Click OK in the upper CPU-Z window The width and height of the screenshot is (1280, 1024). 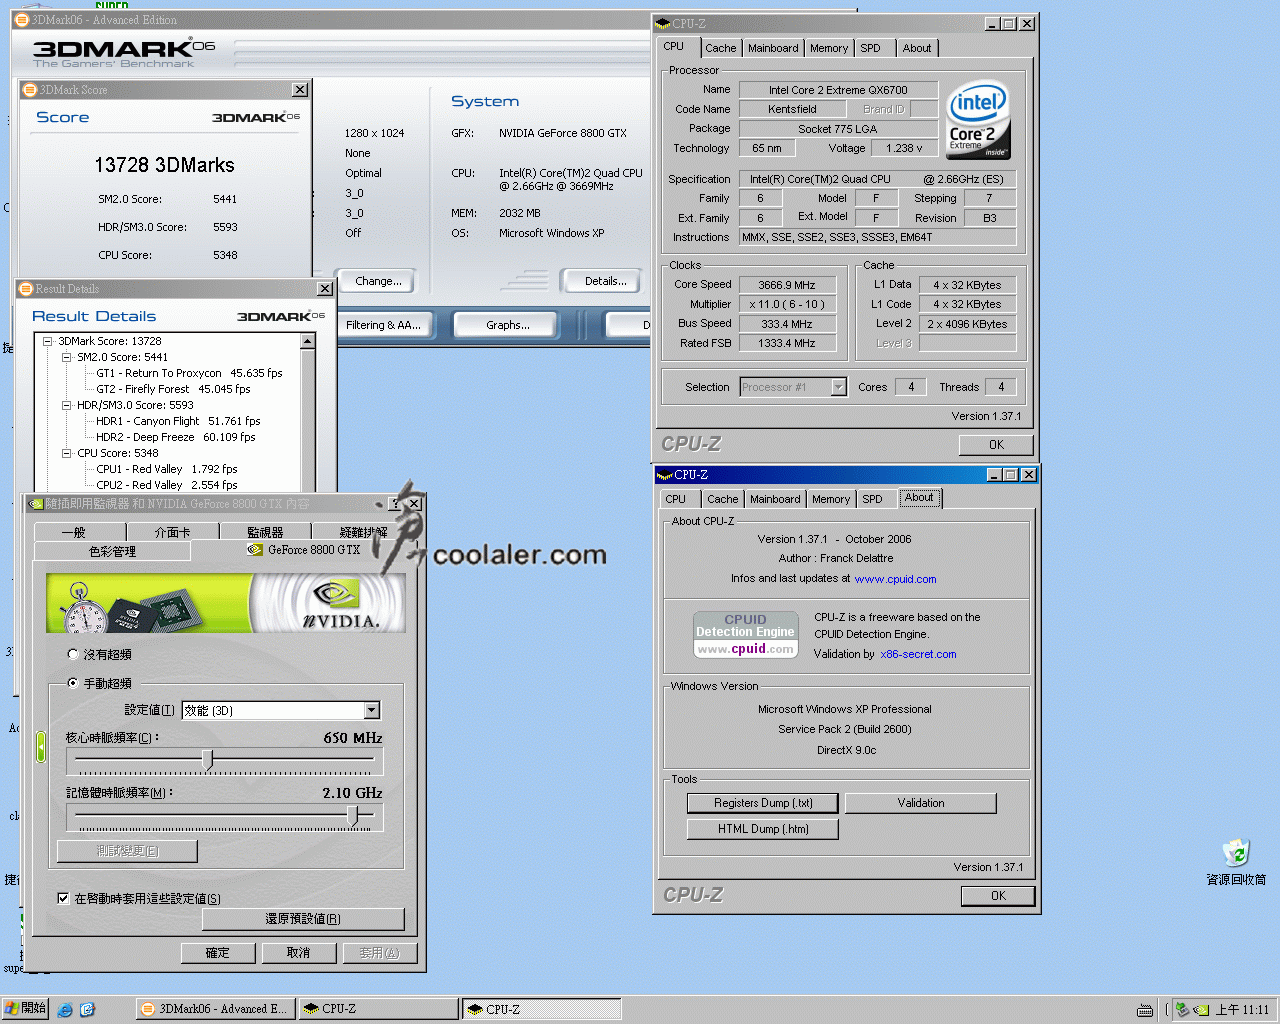996,445
